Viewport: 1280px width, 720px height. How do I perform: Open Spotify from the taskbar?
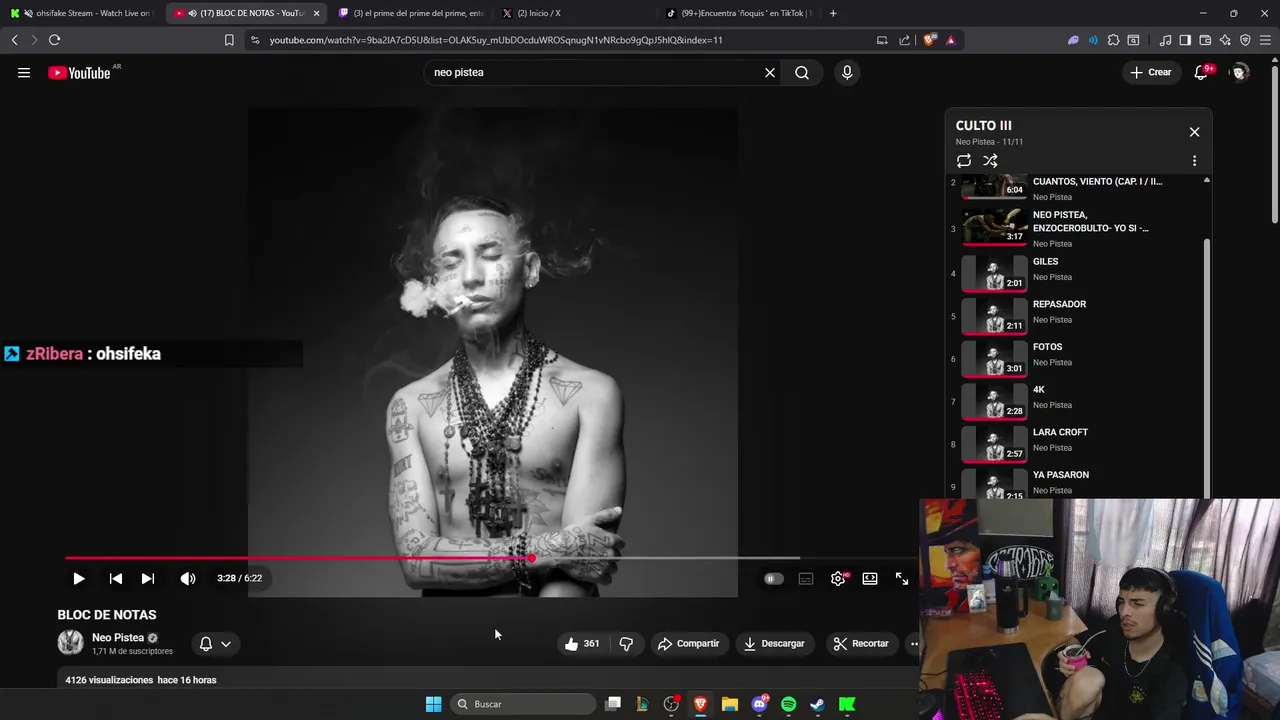(x=788, y=704)
